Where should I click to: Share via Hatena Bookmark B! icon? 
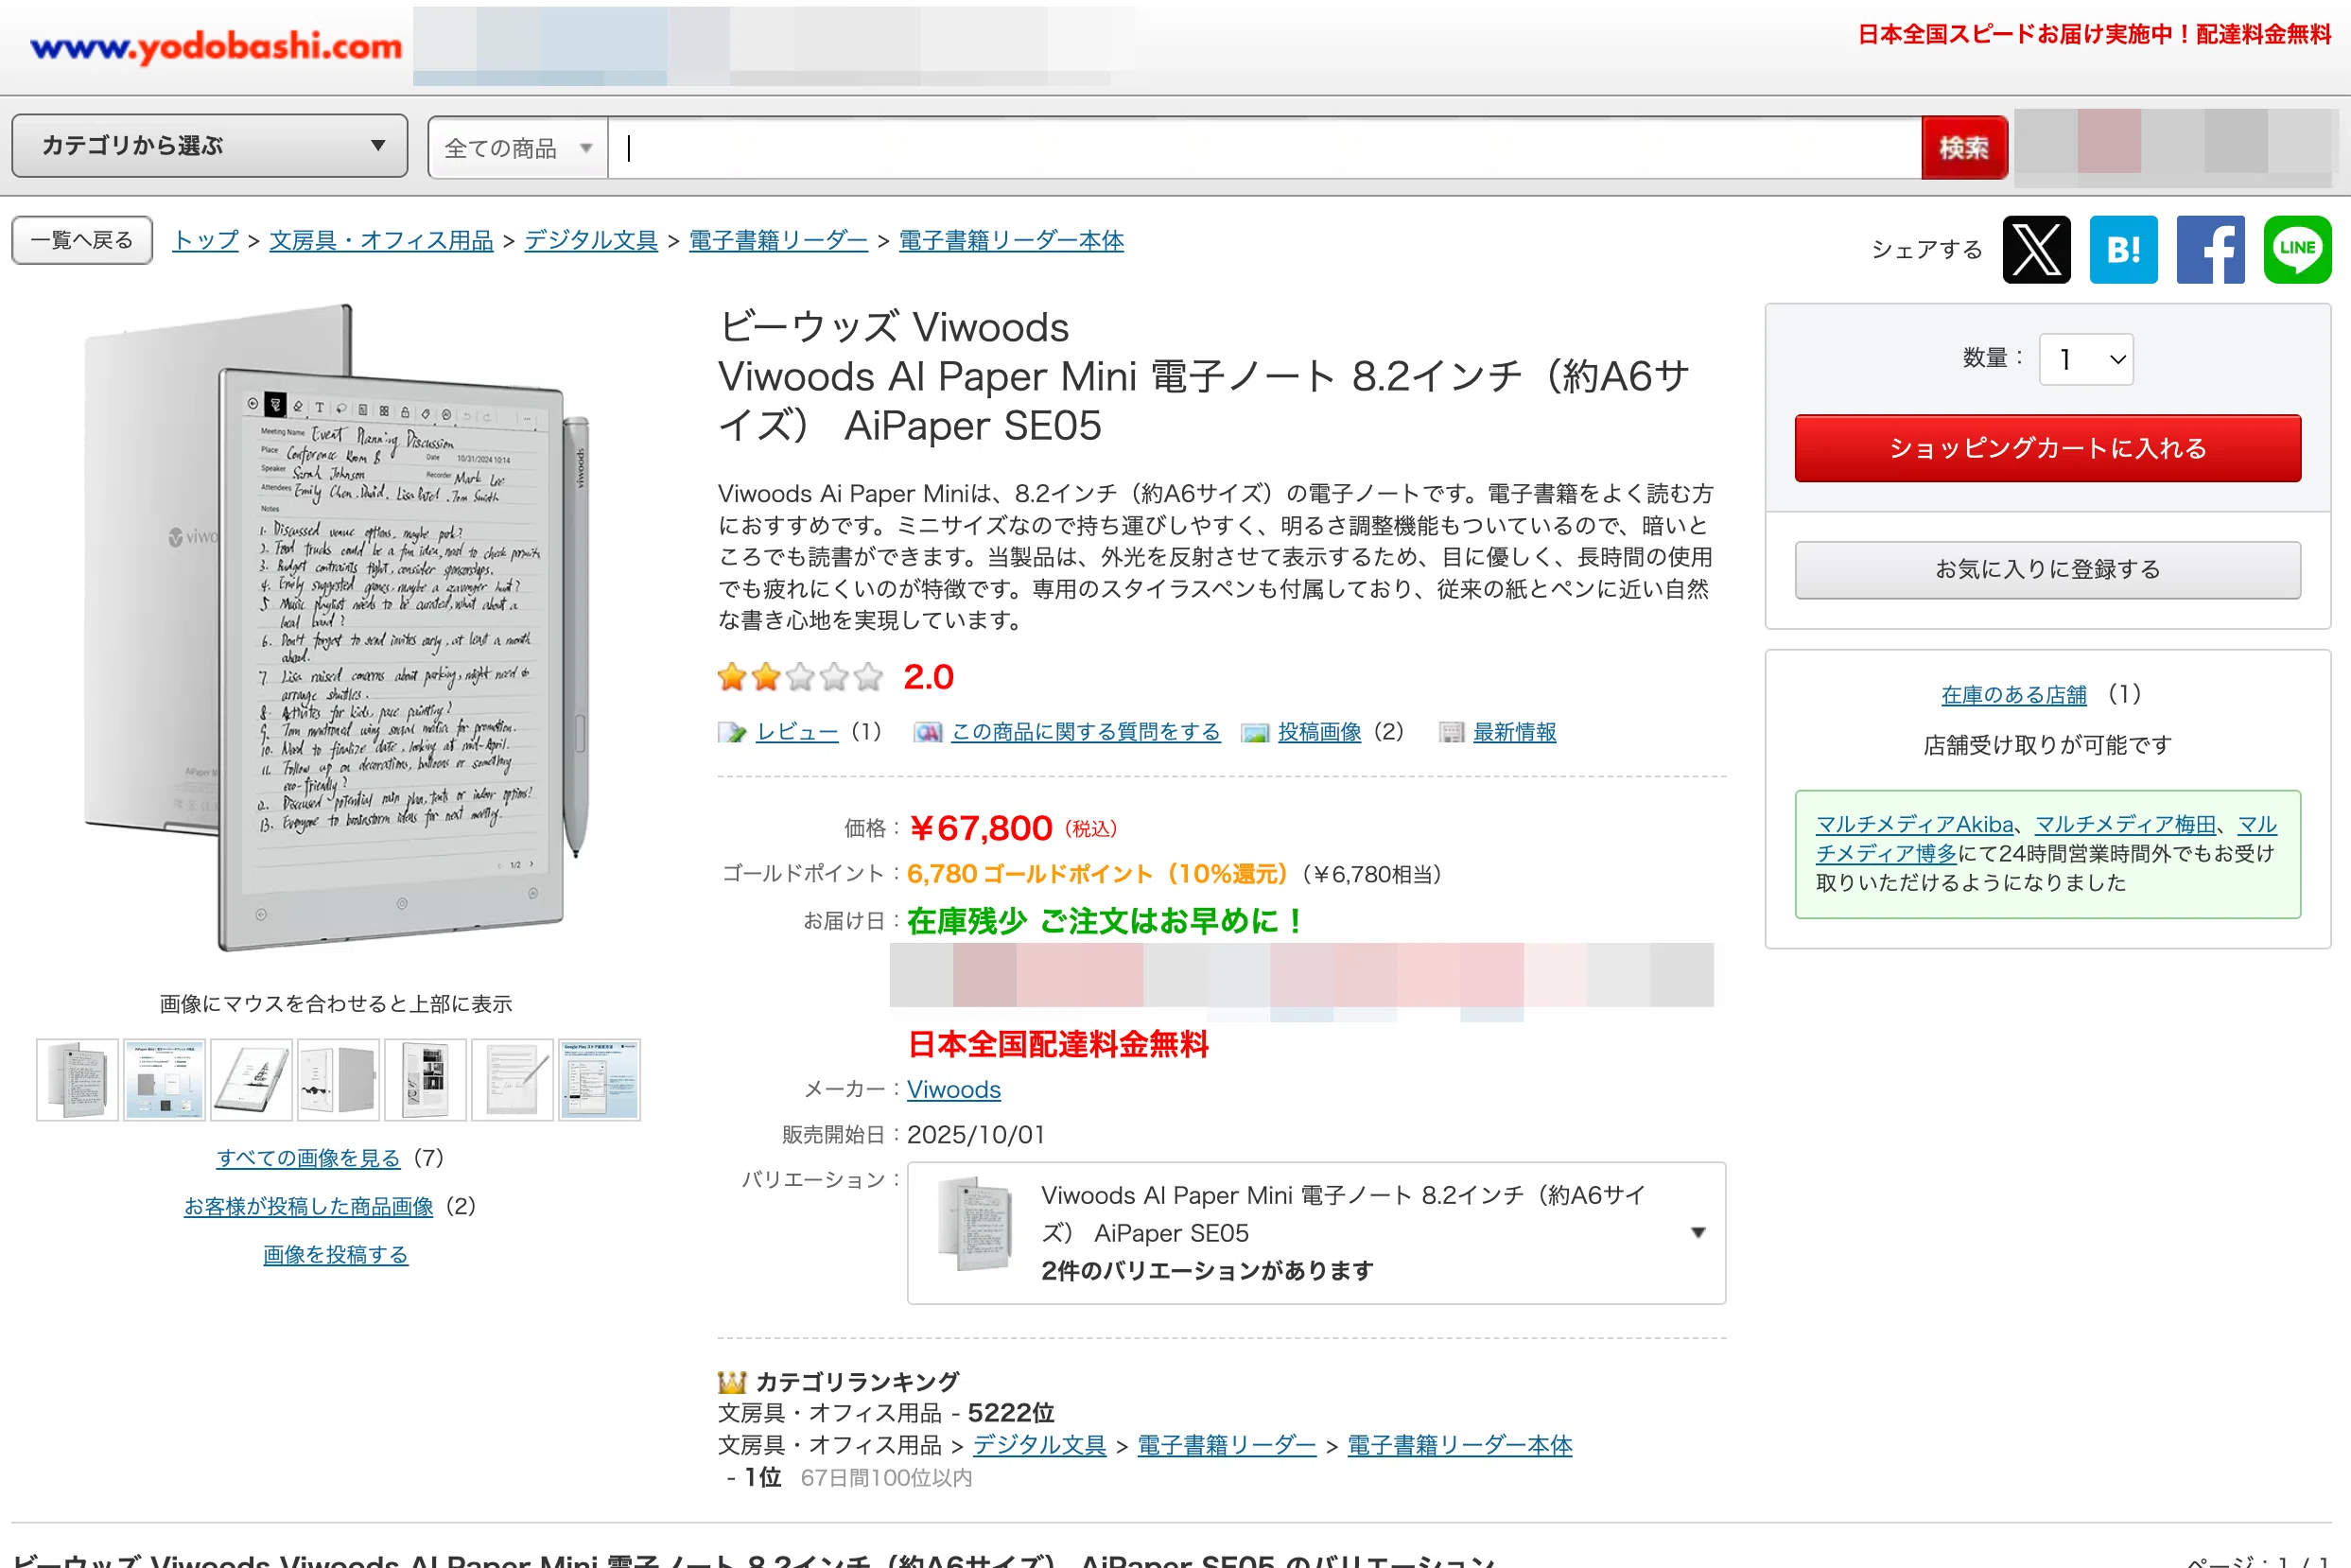[x=2123, y=249]
